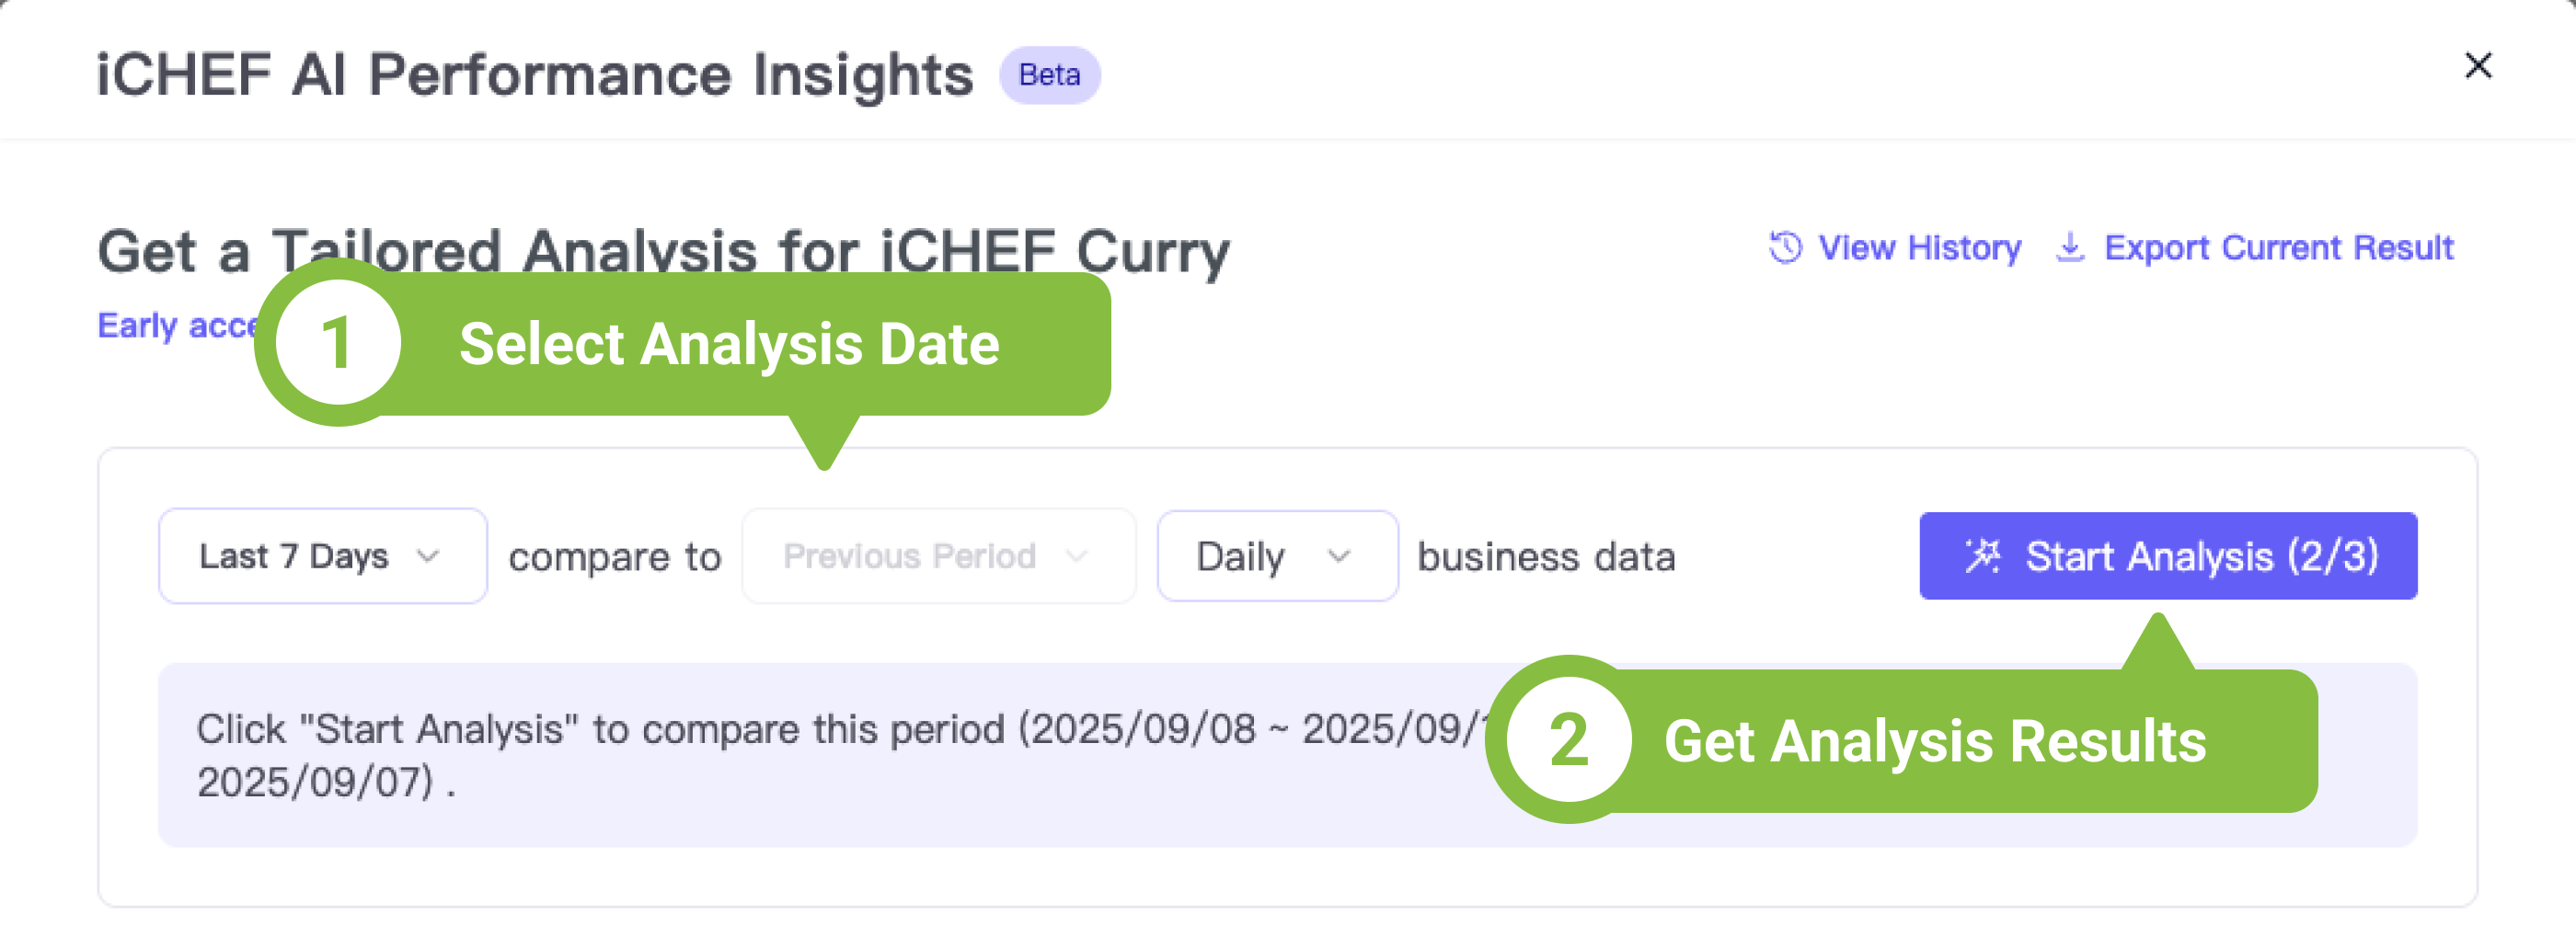The height and width of the screenshot is (949, 2576).
Task: Click the chevron next to Daily
Action: [1338, 556]
